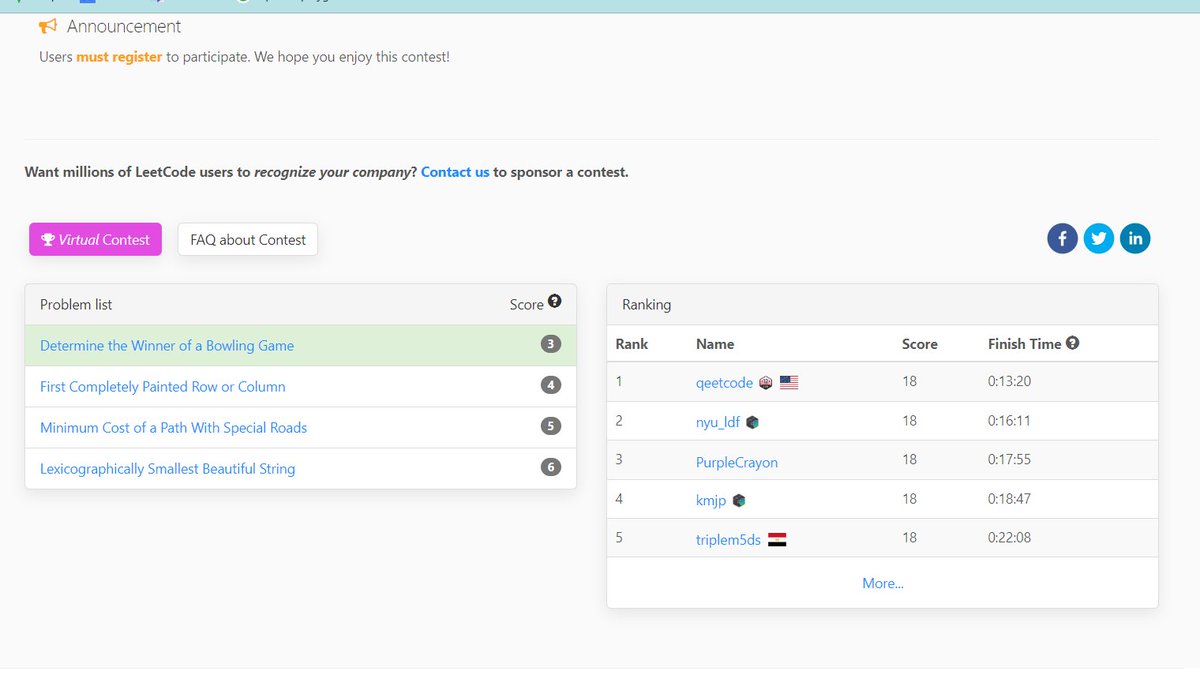Click the hexagon badge next to kmjp

pyautogui.click(x=738, y=500)
